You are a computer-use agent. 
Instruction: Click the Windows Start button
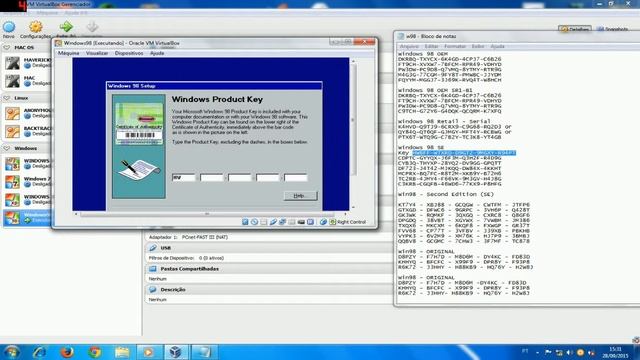pos(11,352)
